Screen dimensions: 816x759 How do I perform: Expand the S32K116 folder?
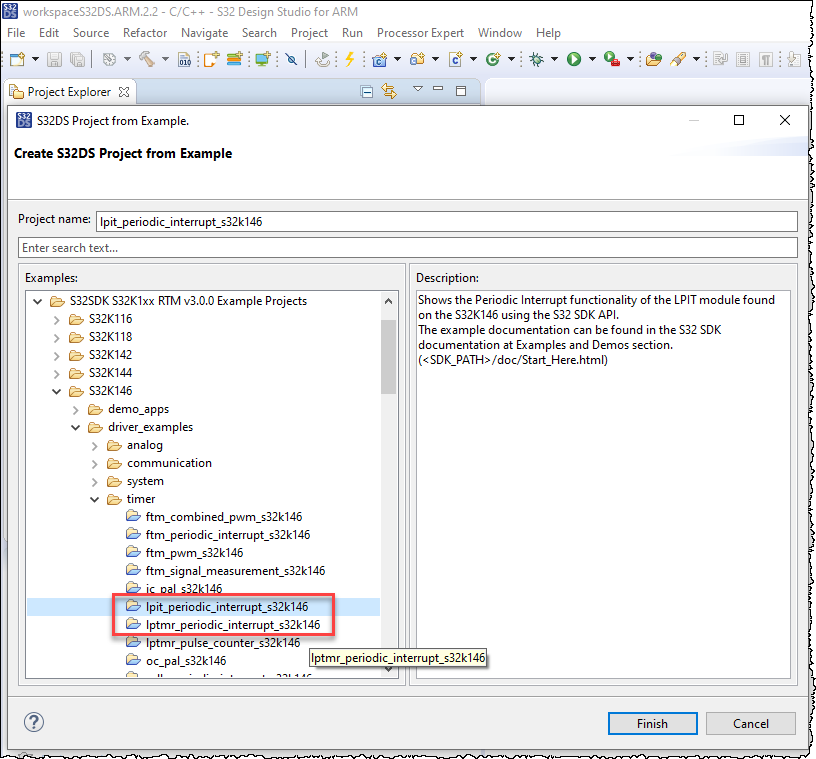[57, 320]
